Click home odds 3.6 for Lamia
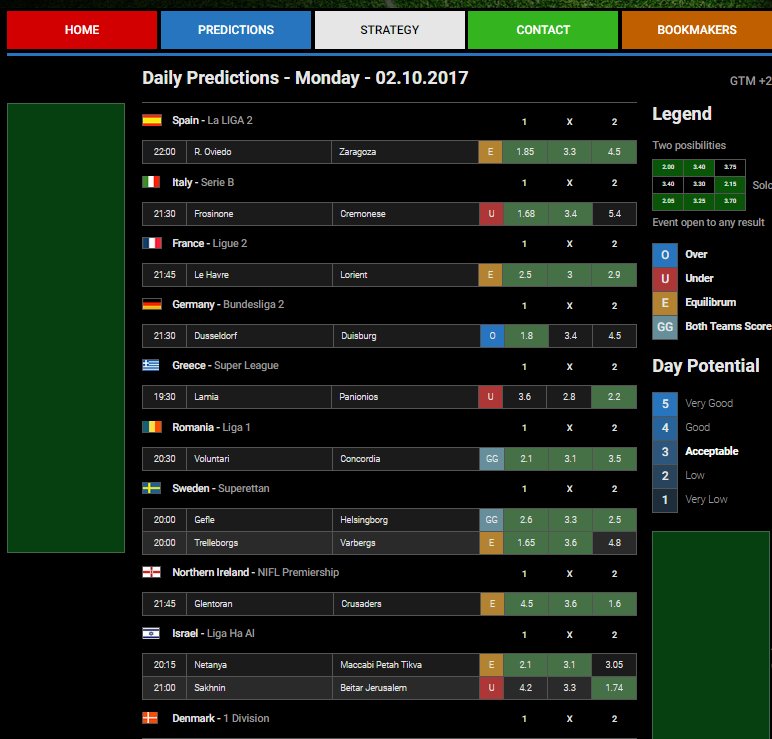 pyautogui.click(x=524, y=397)
